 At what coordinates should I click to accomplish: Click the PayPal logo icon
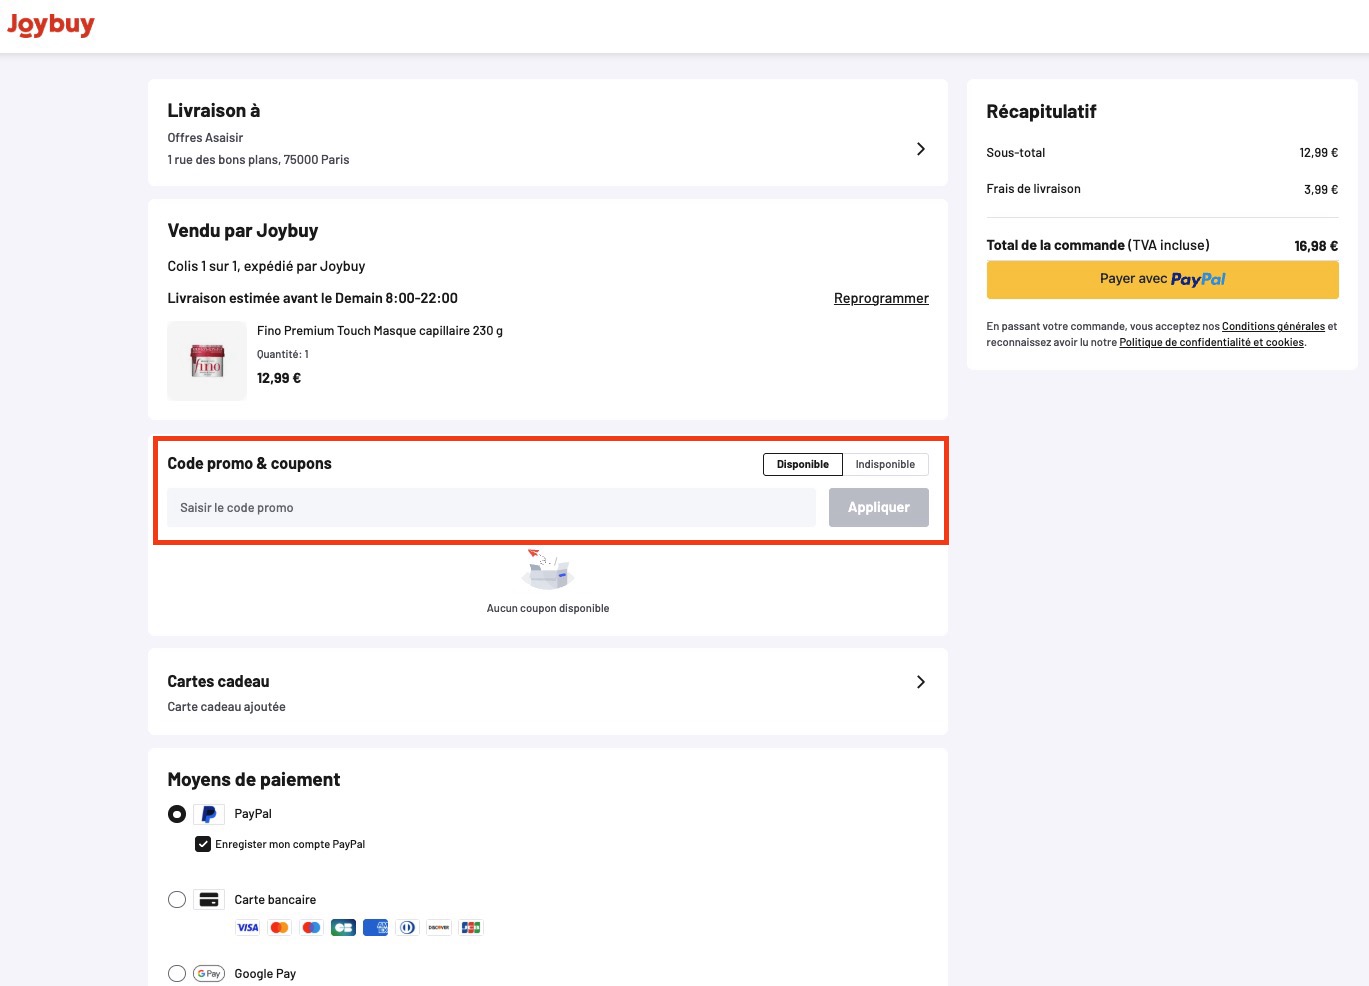[209, 814]
